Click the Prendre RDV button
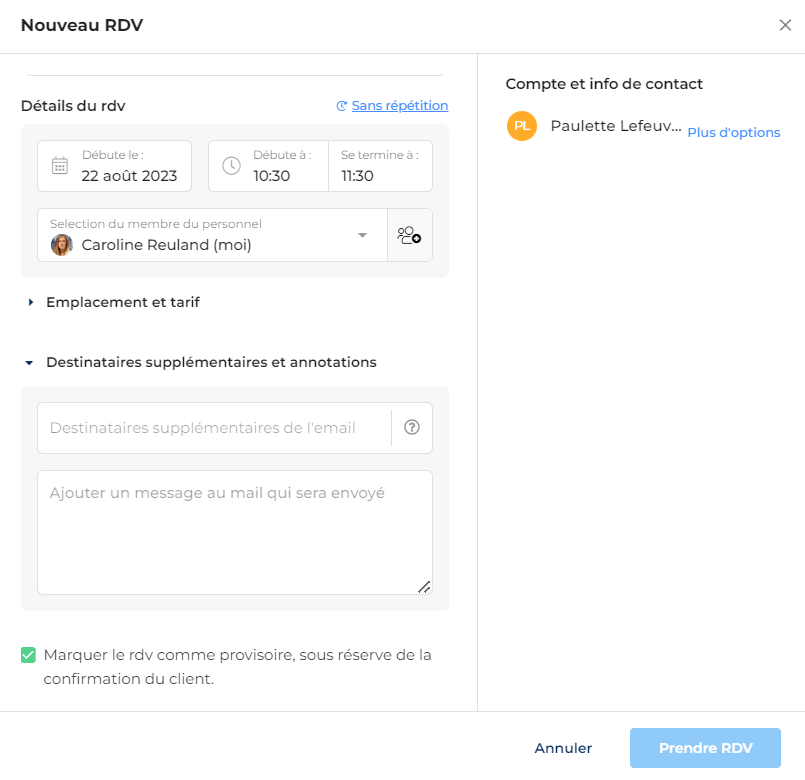Viewport: 805px width, 780px height. (x=705, y=748)
